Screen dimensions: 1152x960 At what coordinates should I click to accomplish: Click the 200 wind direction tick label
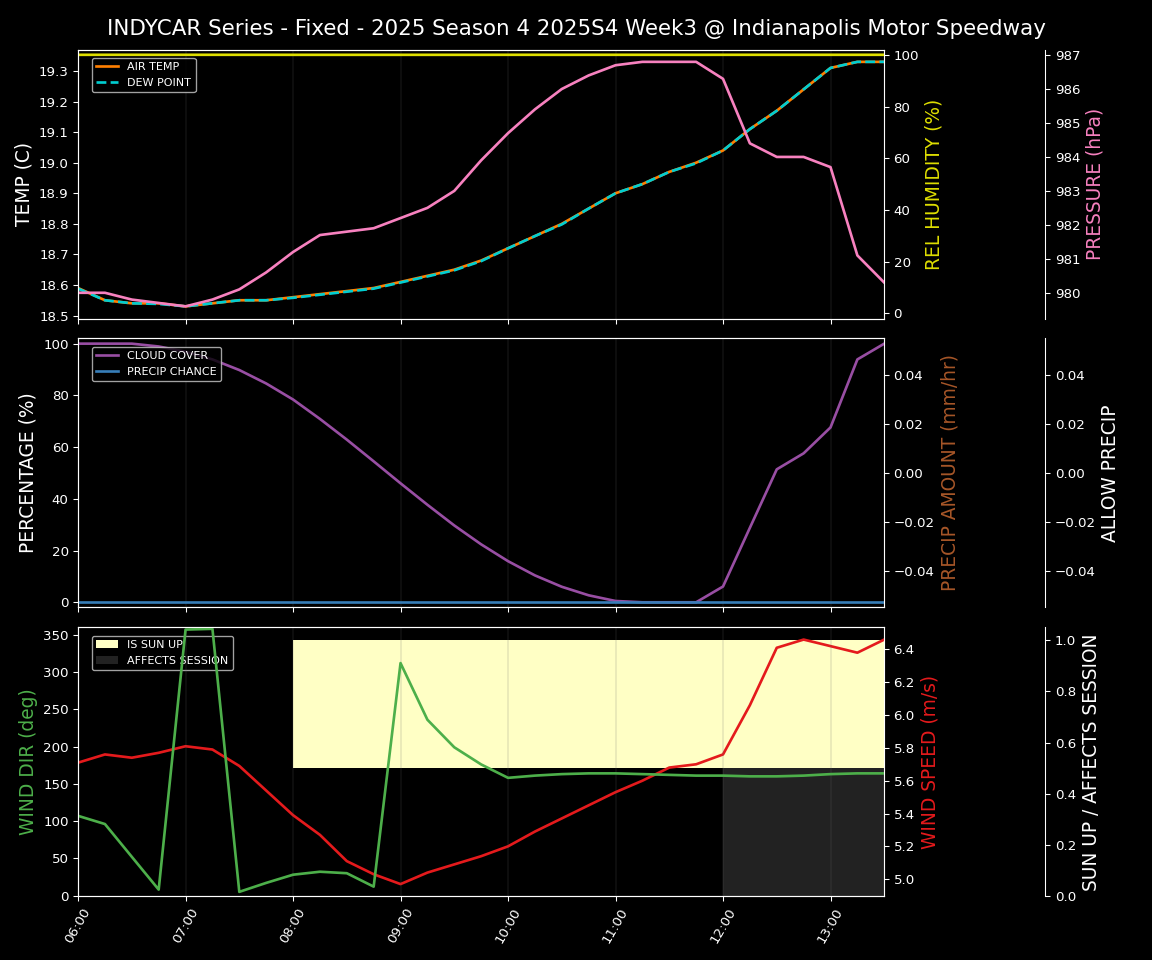[57, 747]
